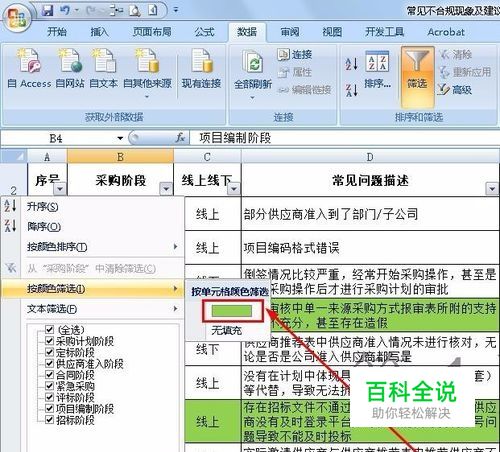
Task: Switch to 开始 ribbon tab
Action: tap(57, 32)
